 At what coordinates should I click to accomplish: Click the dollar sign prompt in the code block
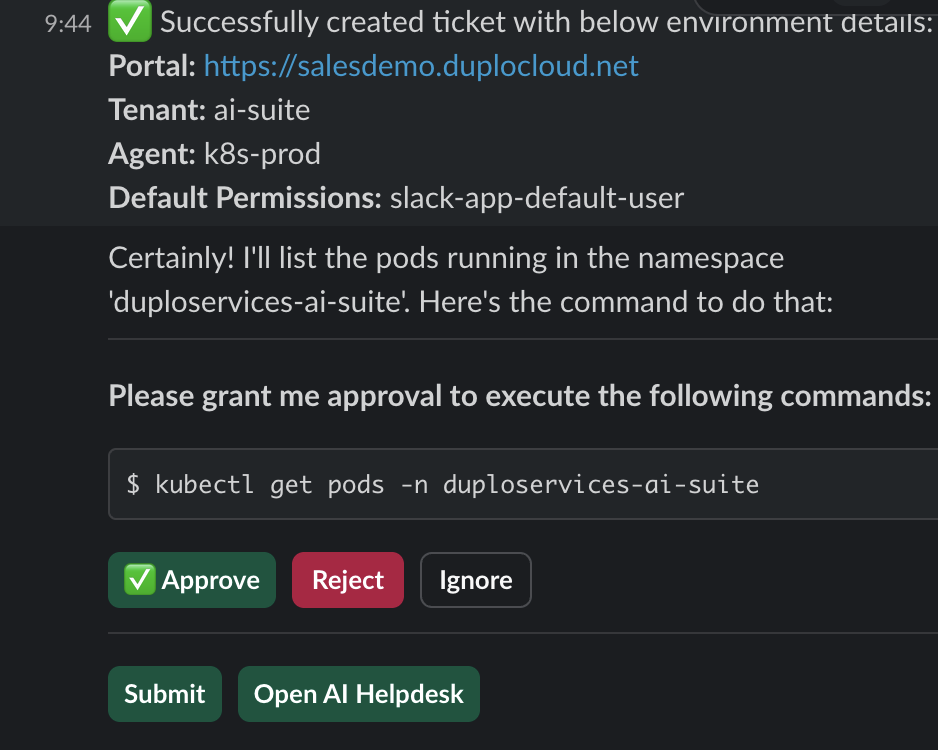(133, 486)
